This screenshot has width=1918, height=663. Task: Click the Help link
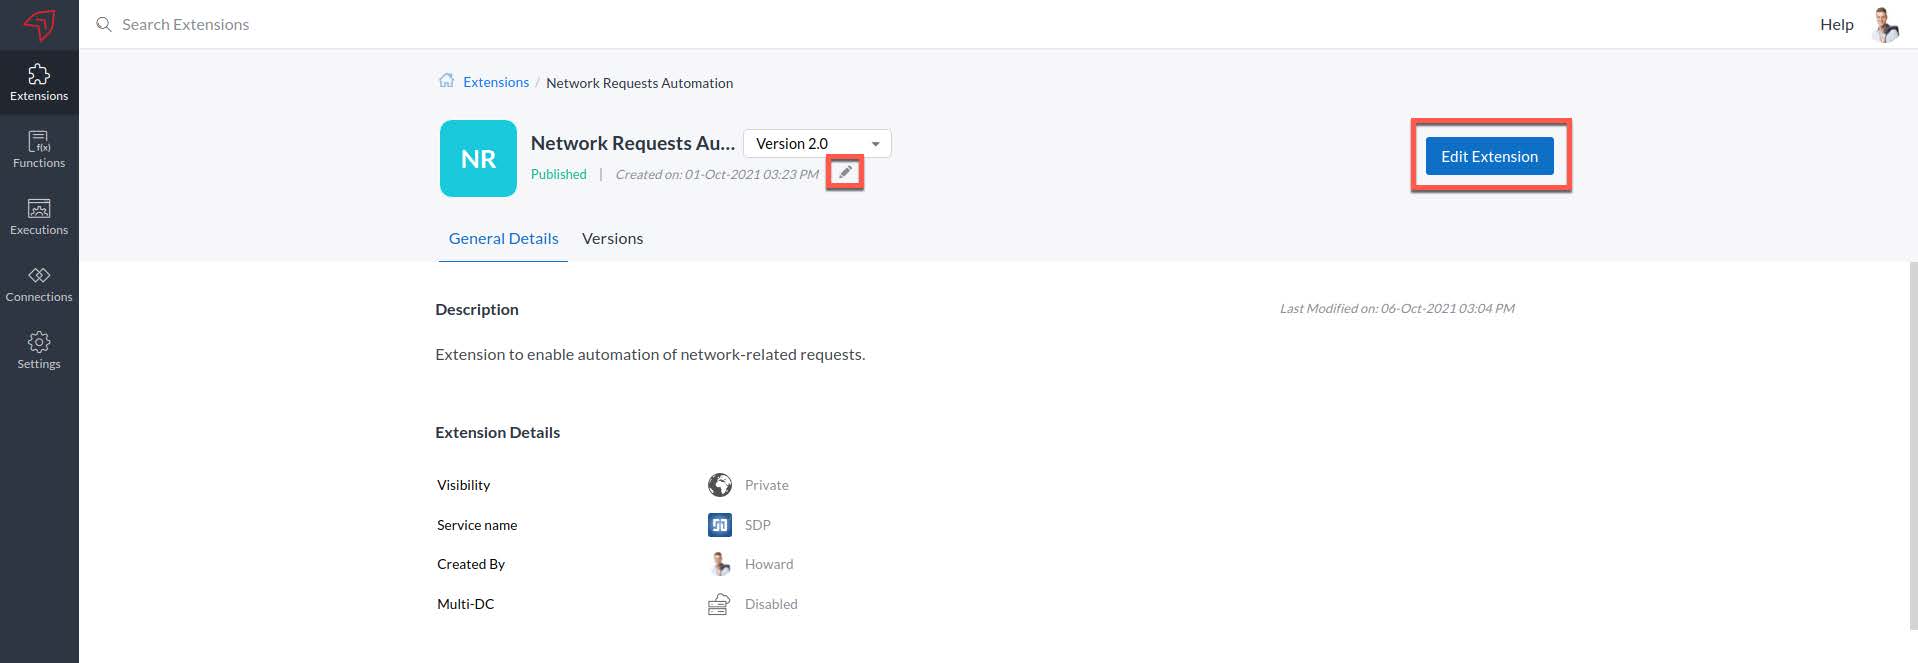pos(1836,24)
